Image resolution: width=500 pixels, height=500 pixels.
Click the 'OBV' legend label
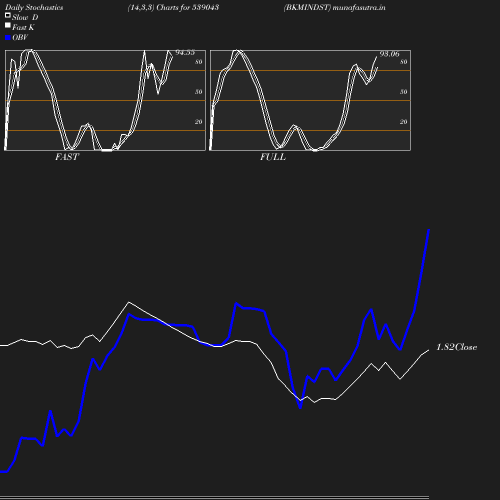20,37
